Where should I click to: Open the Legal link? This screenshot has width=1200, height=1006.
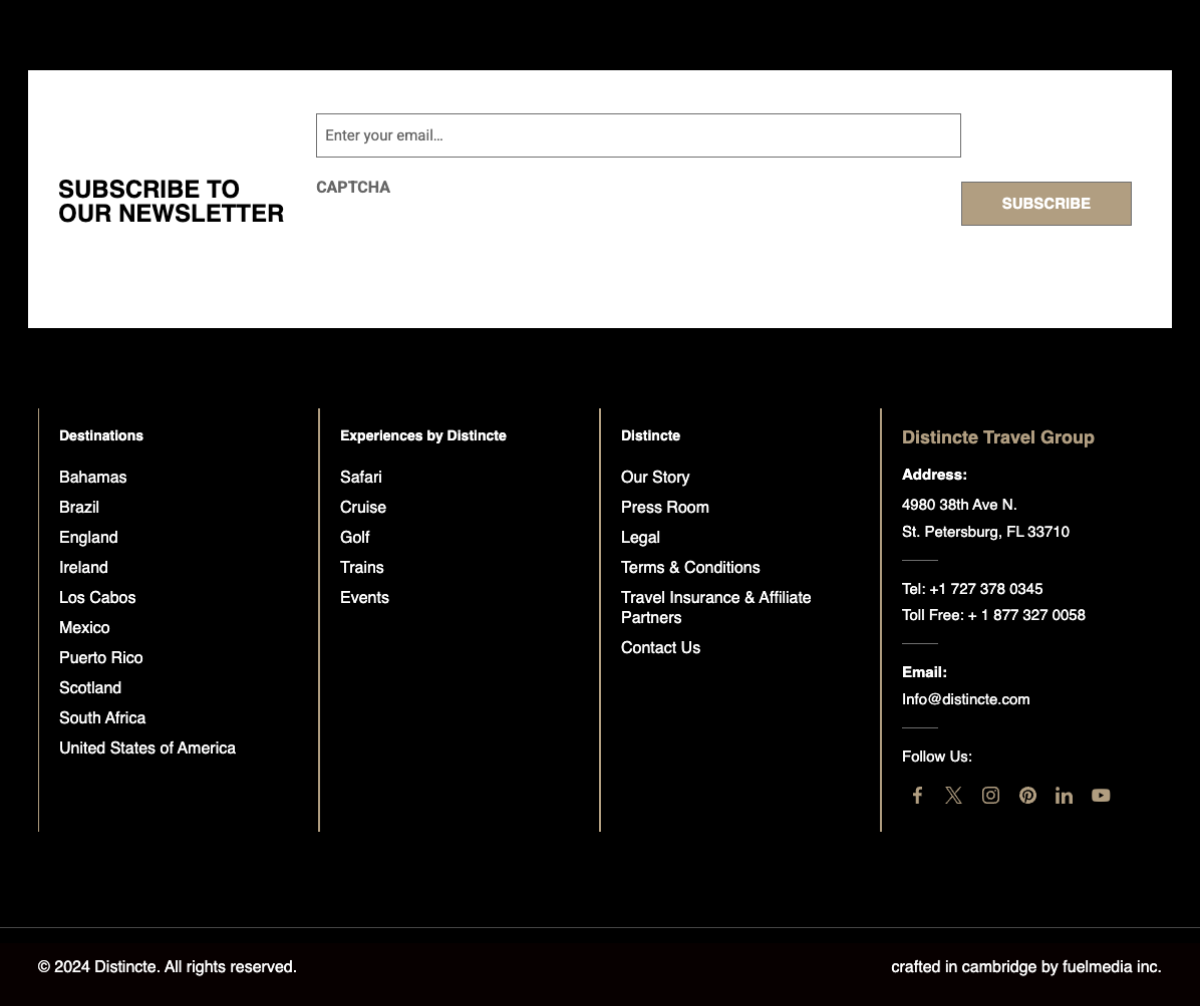tap(640, 537)
